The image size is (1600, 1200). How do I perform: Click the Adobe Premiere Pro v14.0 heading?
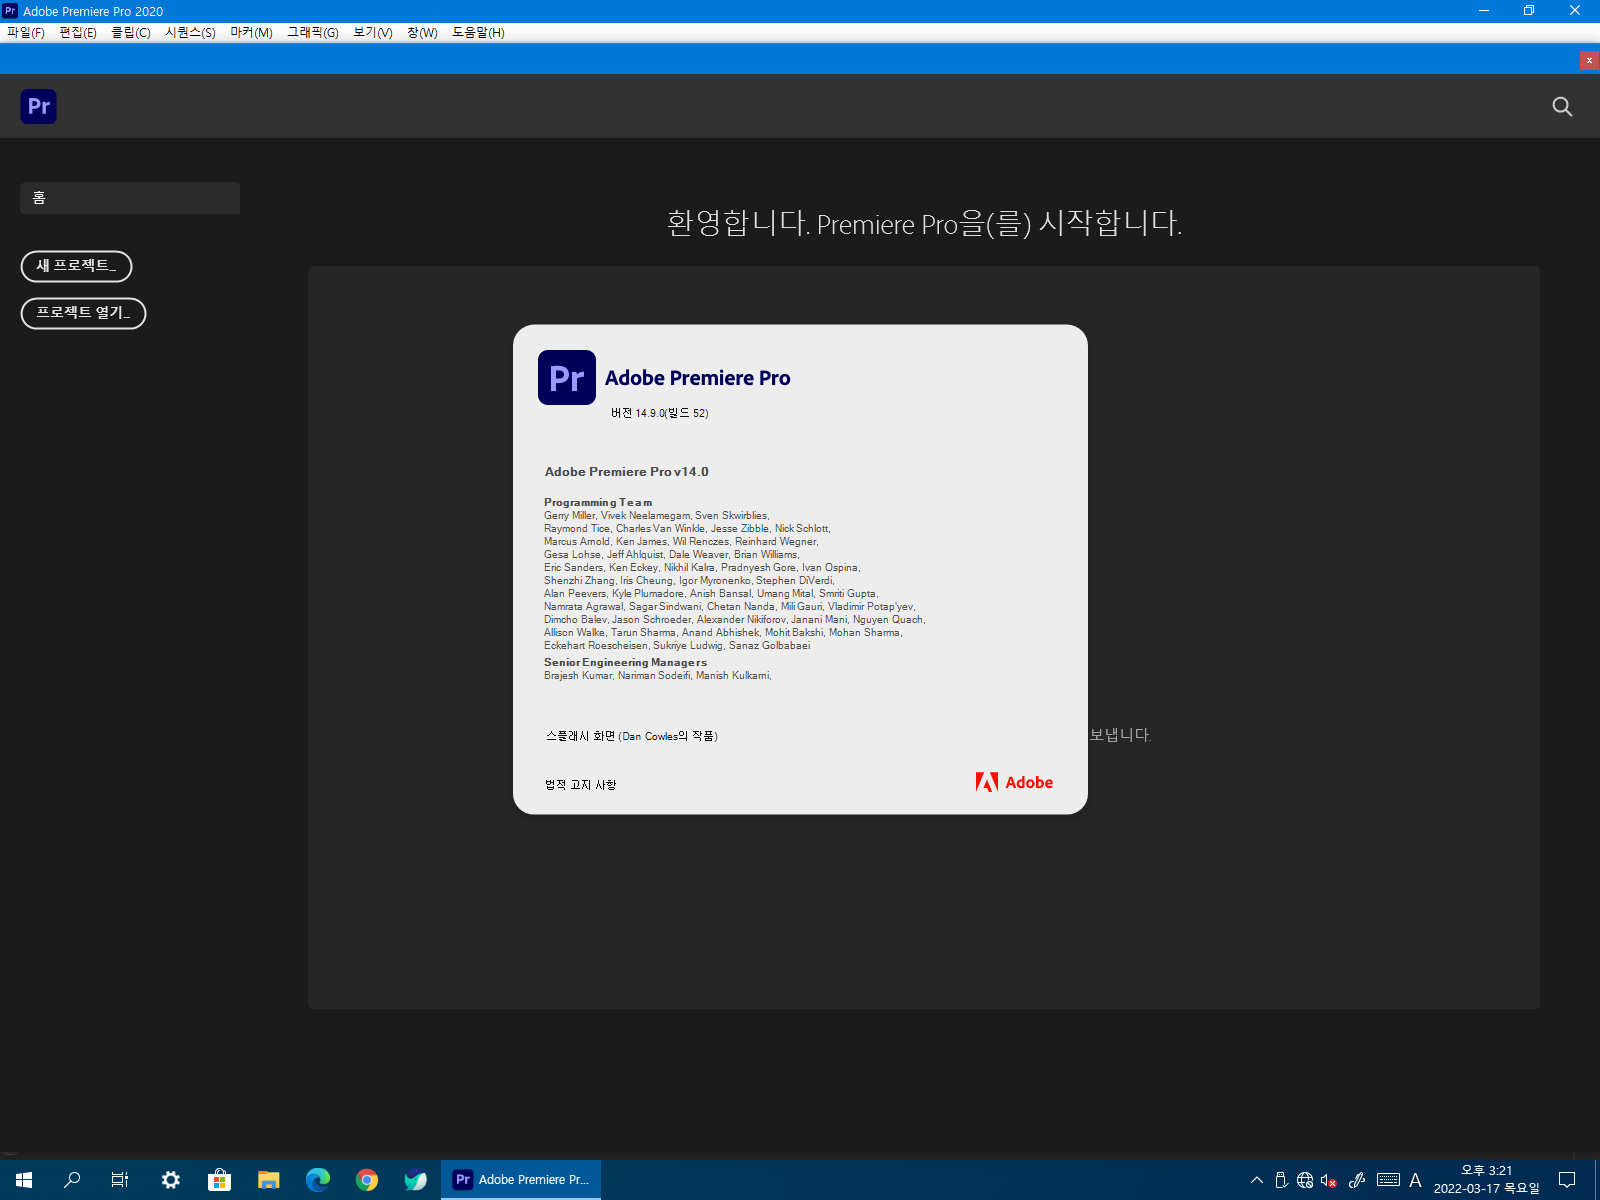(x=626, y=472)
